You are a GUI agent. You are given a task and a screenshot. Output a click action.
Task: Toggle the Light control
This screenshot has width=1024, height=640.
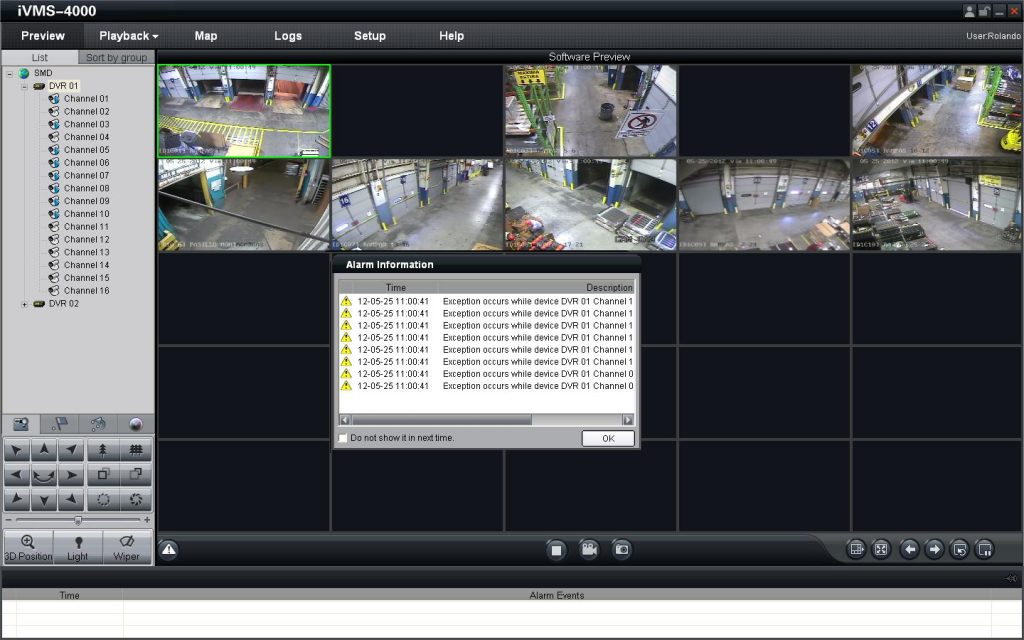(79, 547)
